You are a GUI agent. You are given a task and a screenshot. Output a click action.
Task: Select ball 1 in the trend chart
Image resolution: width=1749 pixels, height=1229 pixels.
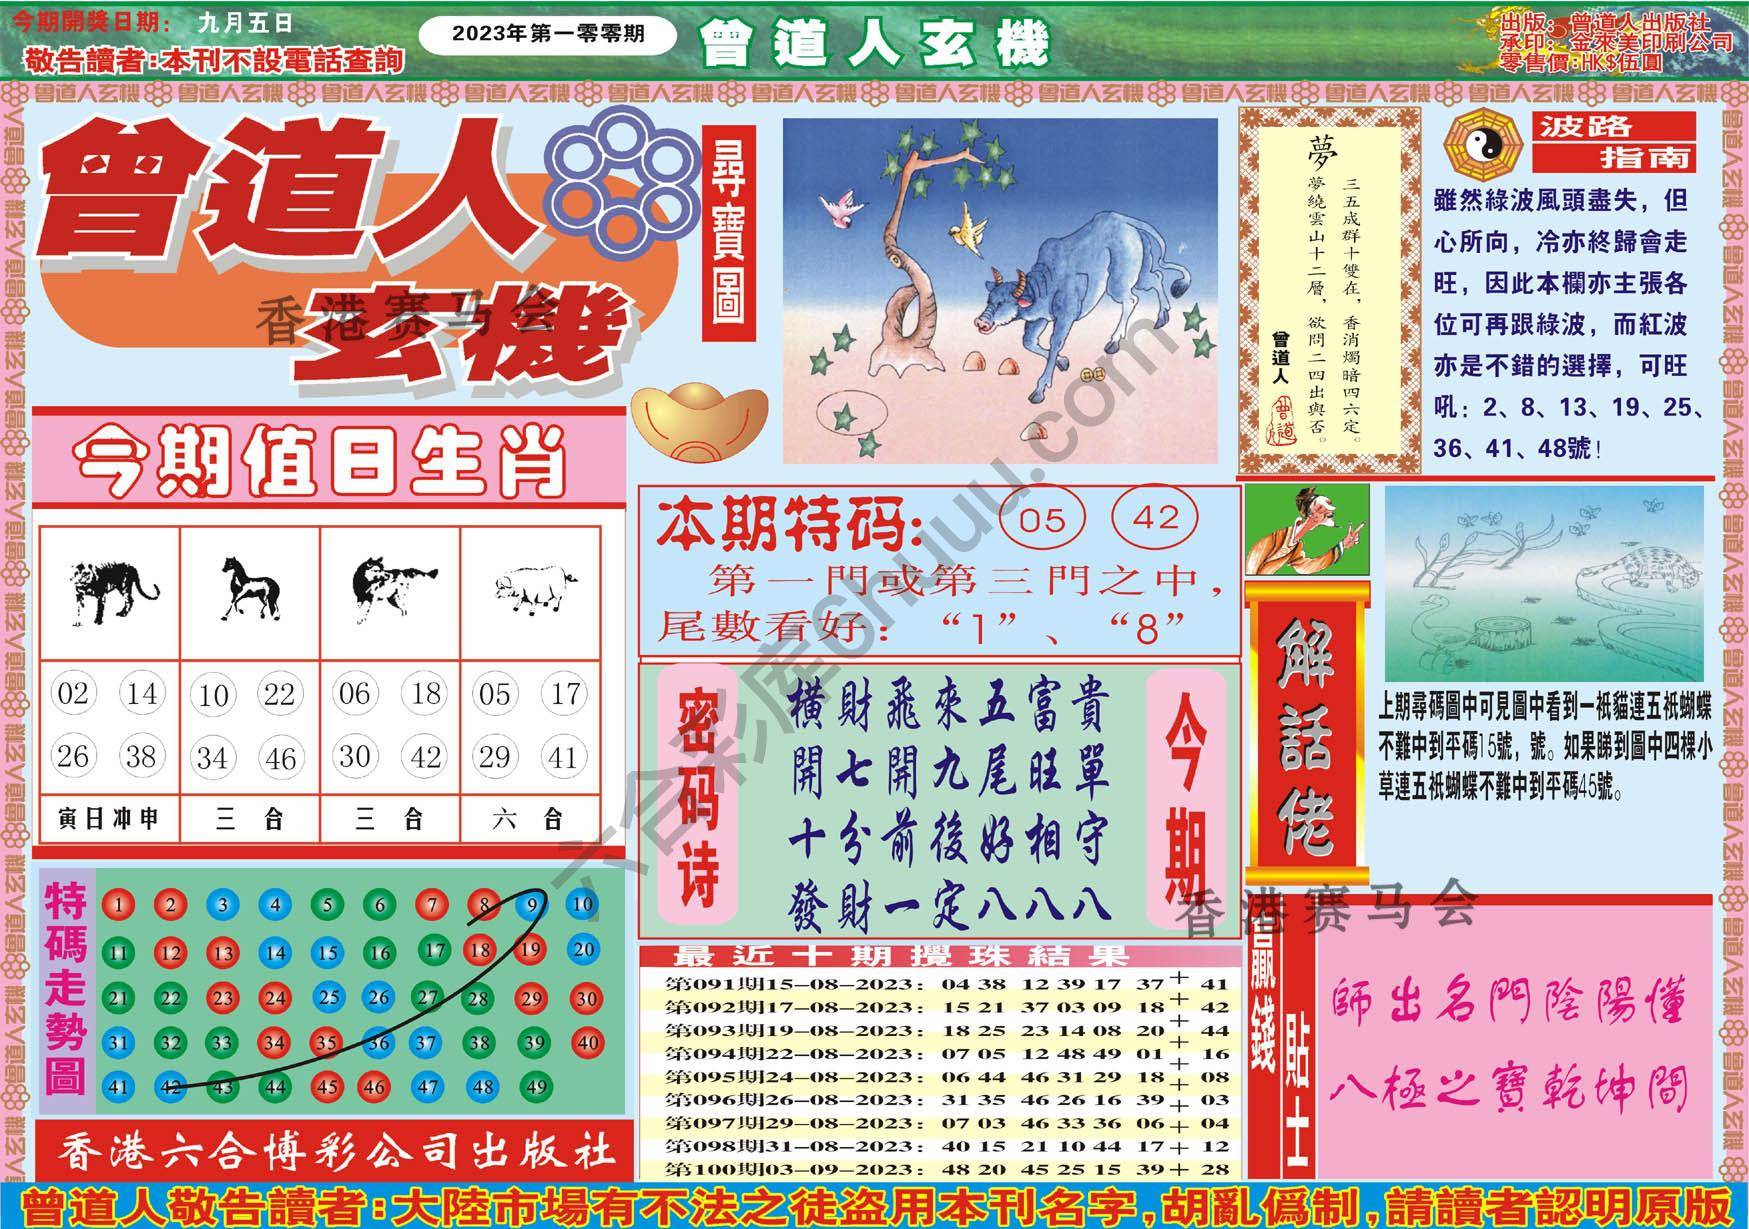pyautogui.click(x=118, y=906)
